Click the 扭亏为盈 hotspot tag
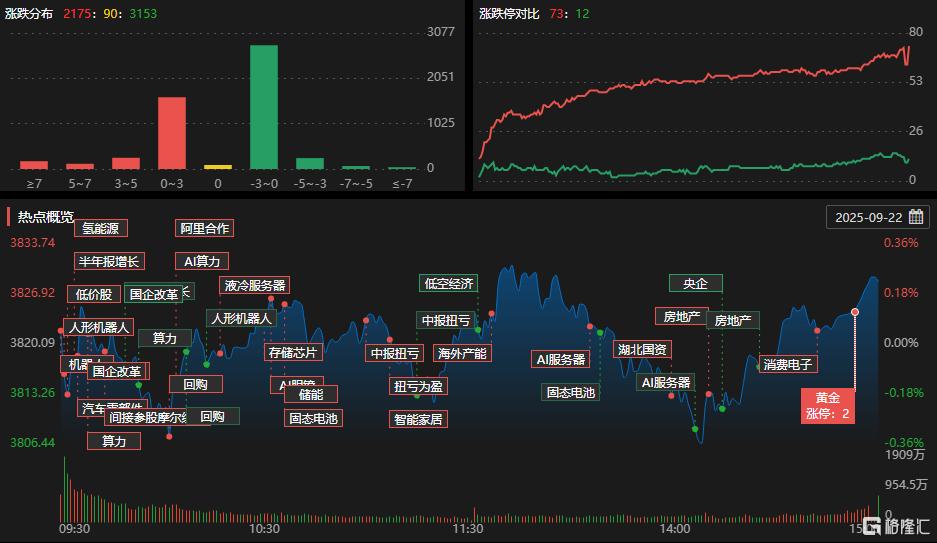Screen dimensions: 937x543 coord(417,386)
